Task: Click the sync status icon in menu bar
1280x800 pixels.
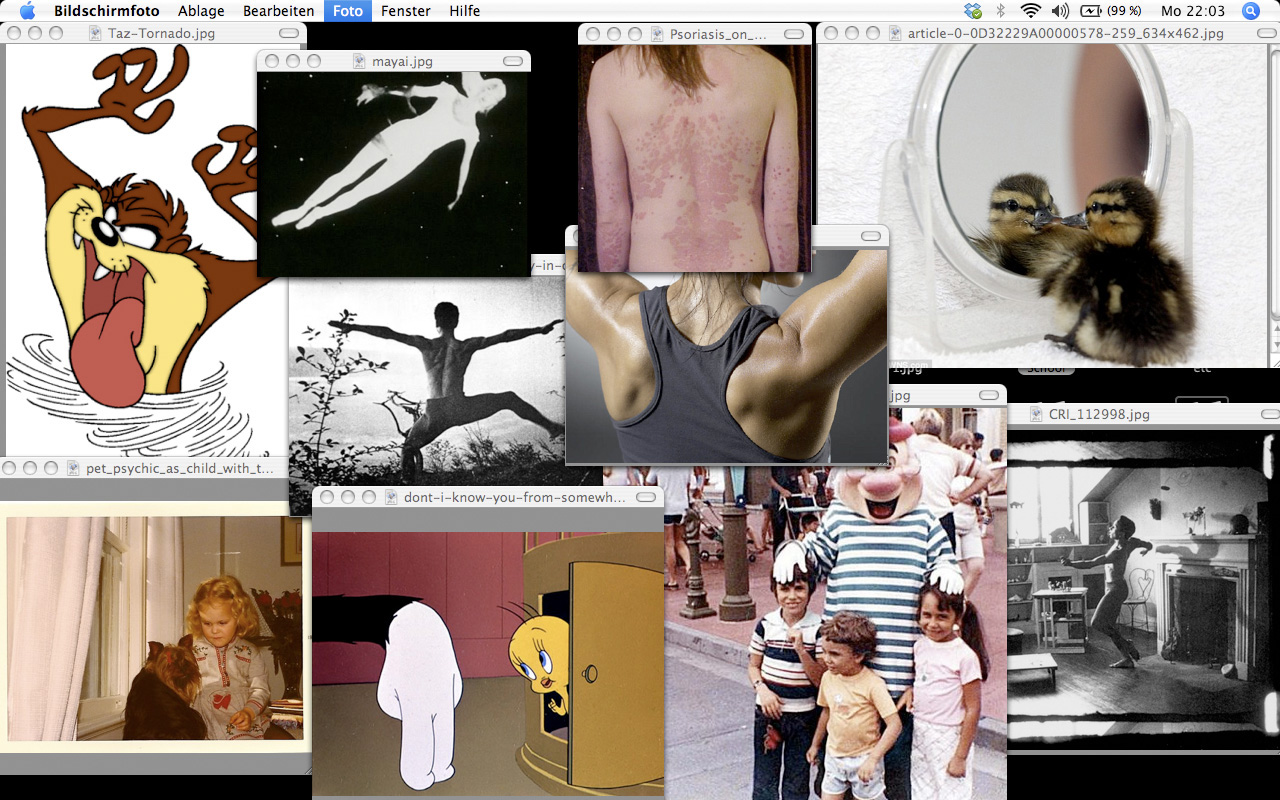Action: [973, 11]
